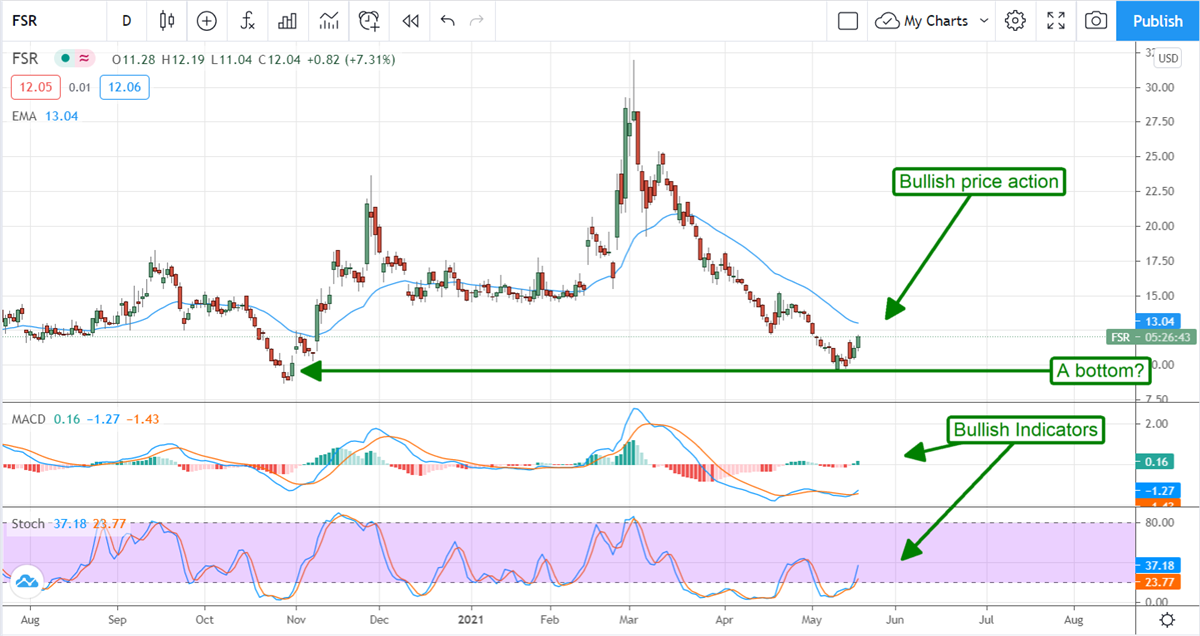Open the indicator templates icon
This screenshot has width=1200, height=636.
[x=328, y=20]
